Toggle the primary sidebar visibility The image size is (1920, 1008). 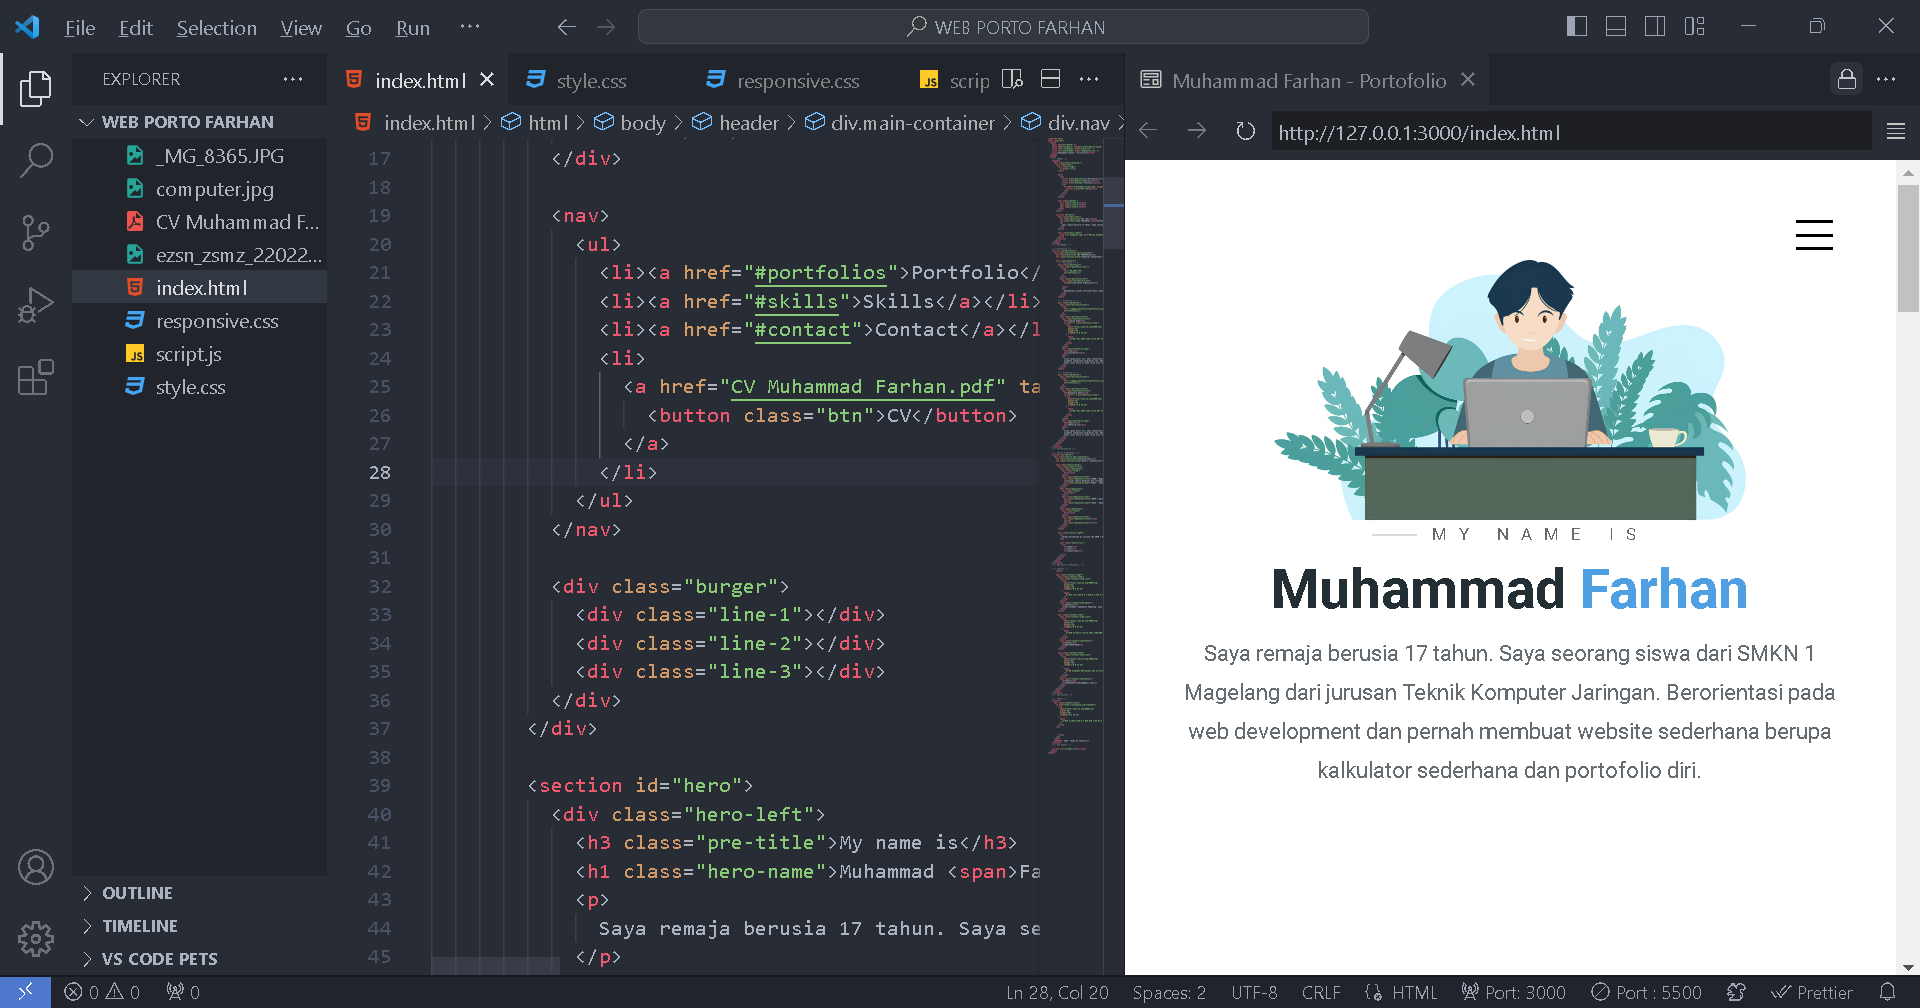coord(1577,26)
